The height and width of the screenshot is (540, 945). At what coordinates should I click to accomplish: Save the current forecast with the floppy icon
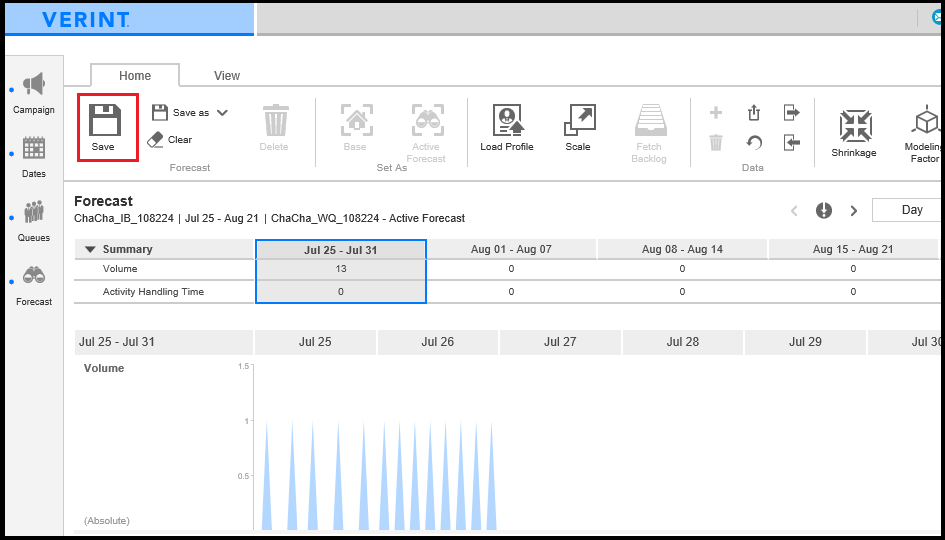[x=104, y=127]
